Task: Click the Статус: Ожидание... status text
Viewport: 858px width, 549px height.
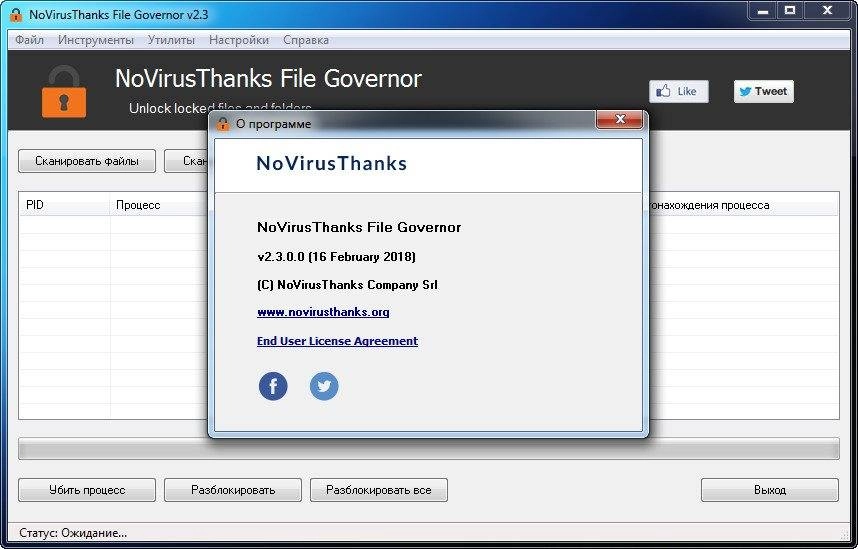Action: pos(73,533)
